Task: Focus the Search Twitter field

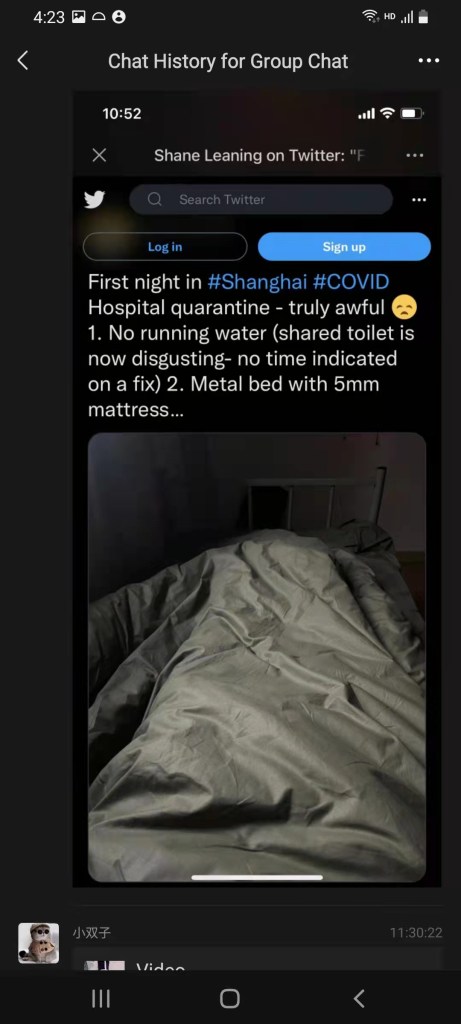Action: [x=261, y=199]
